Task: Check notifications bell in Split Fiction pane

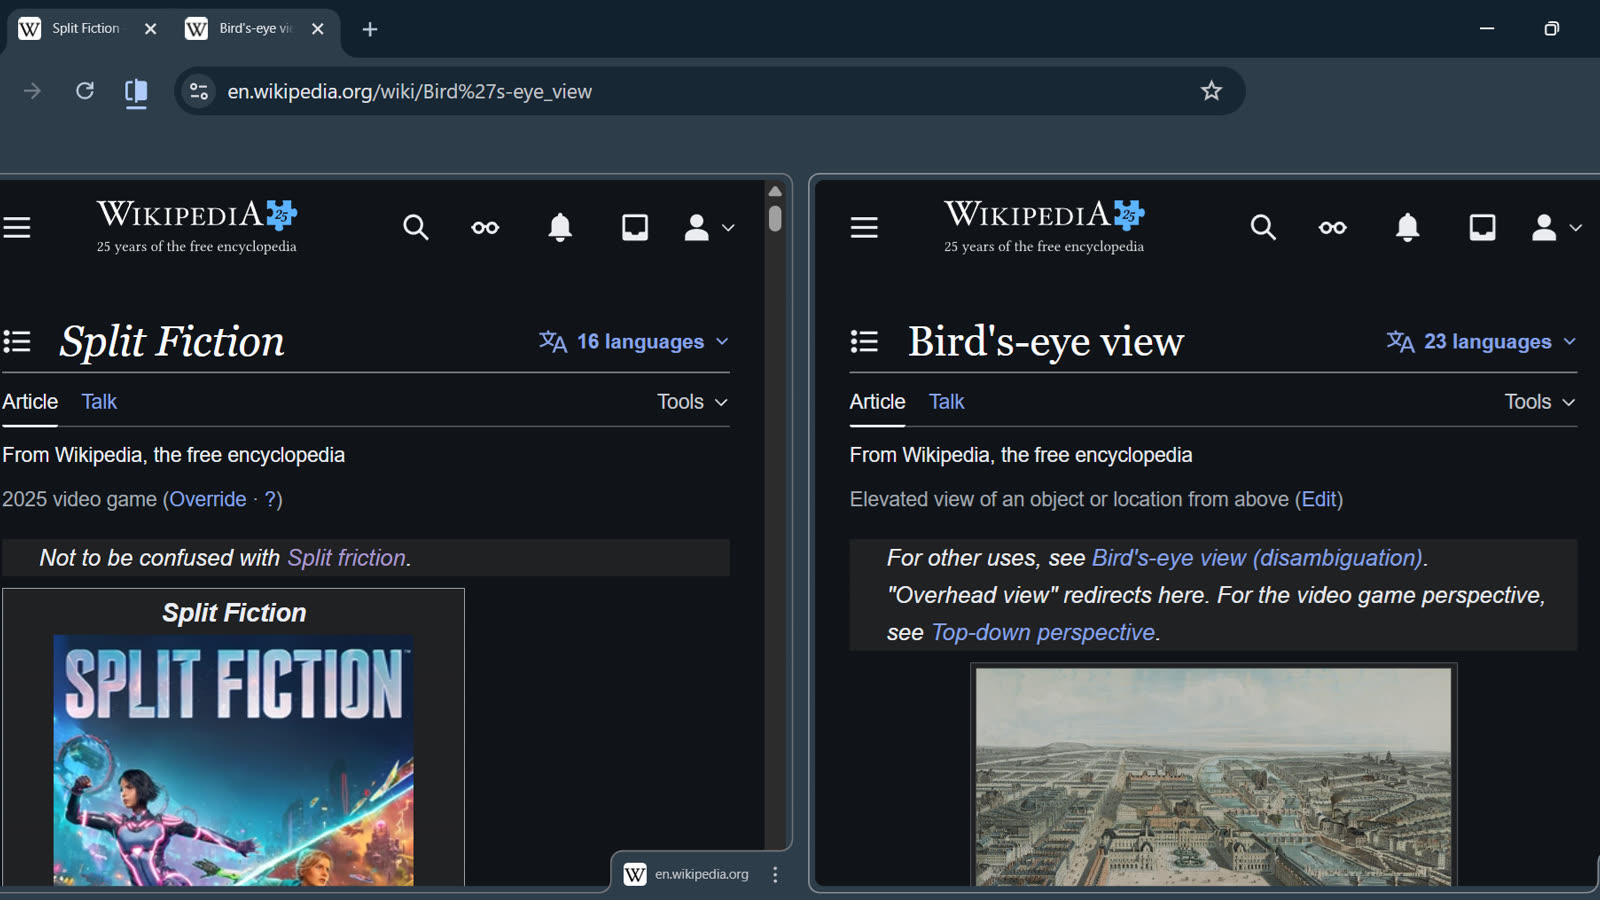Action: (x=560, y=228)
